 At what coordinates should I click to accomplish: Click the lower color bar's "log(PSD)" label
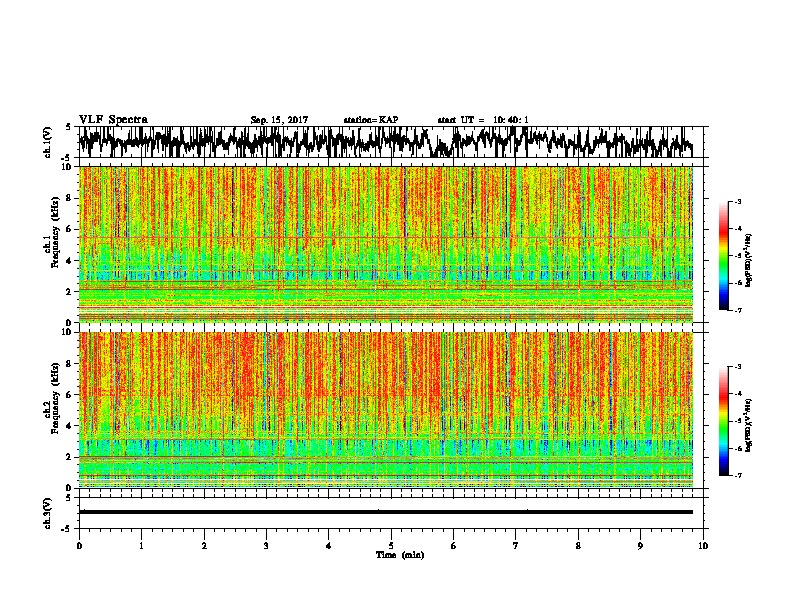[749, 425]
